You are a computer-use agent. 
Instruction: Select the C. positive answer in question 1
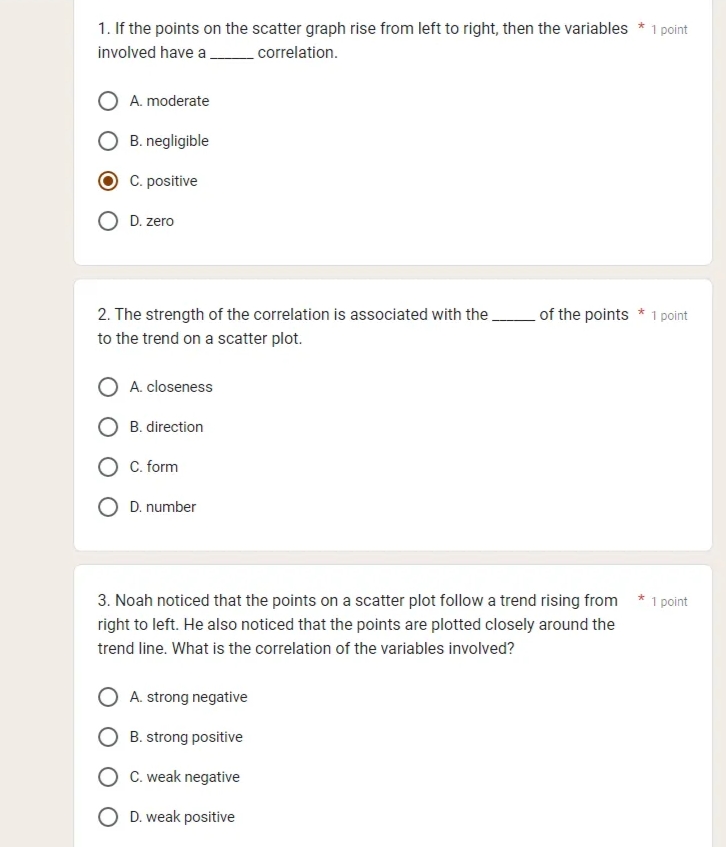108,181
